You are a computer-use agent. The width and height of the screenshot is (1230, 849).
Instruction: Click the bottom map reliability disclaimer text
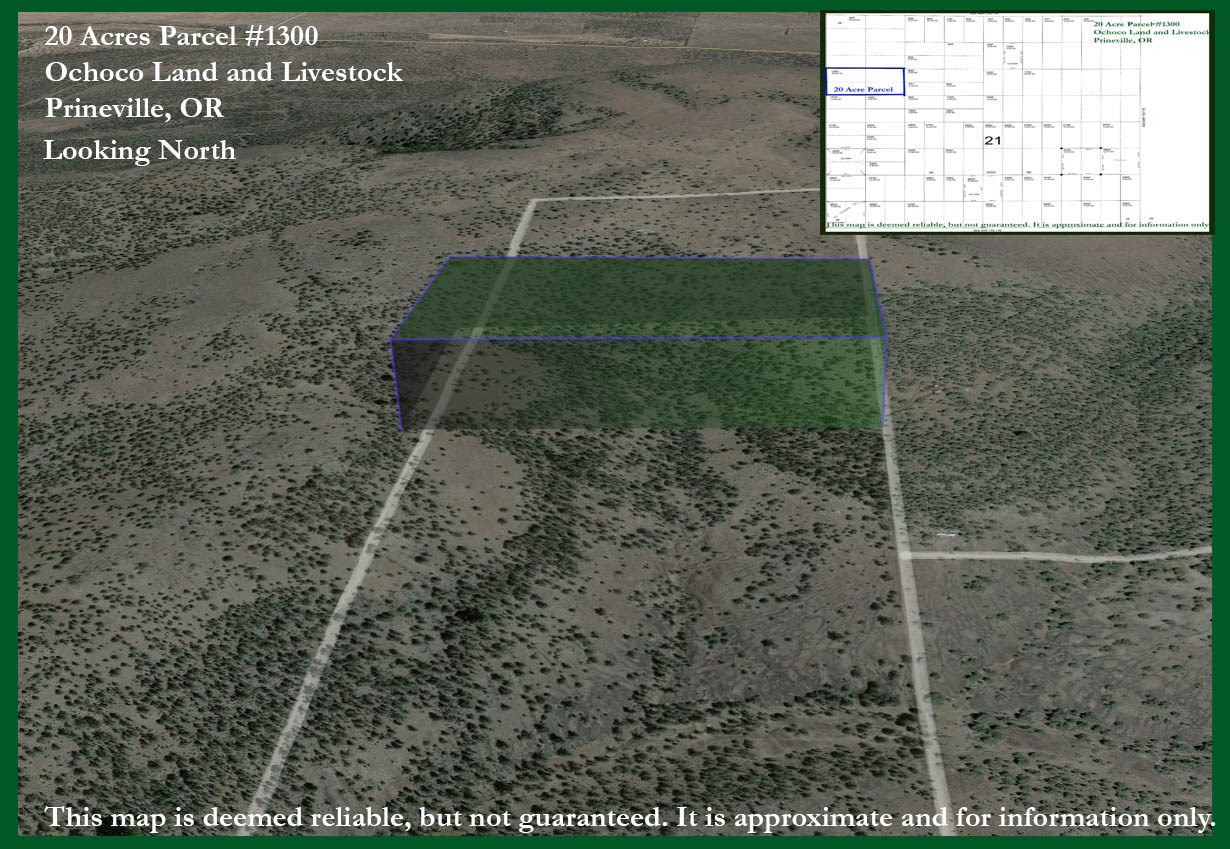pos(630,816)
